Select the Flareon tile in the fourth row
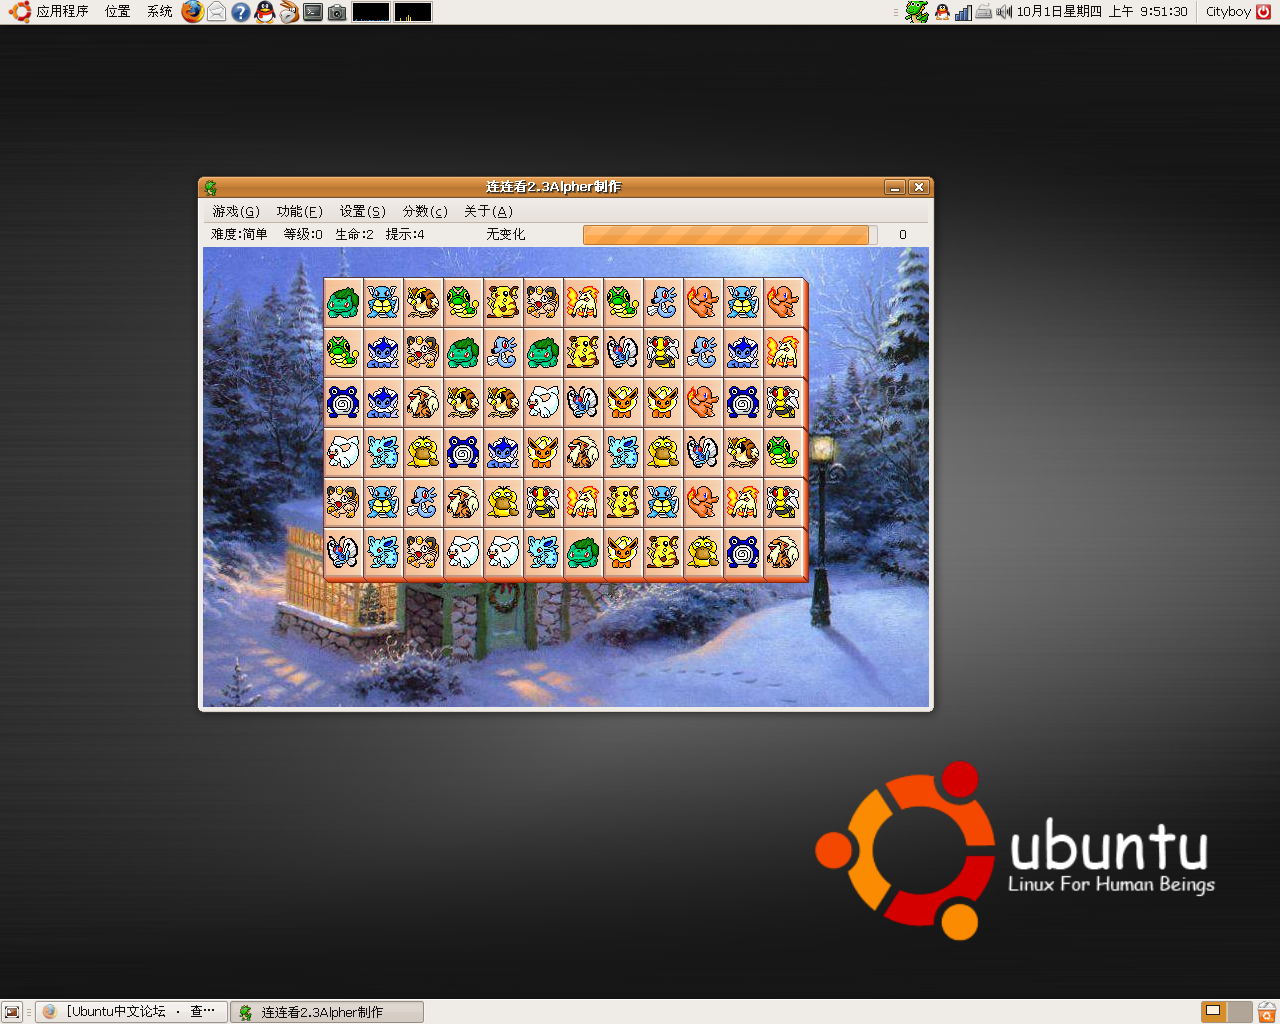The image size is (1280, 1024). pyautogui.click(x=543, y=451)
